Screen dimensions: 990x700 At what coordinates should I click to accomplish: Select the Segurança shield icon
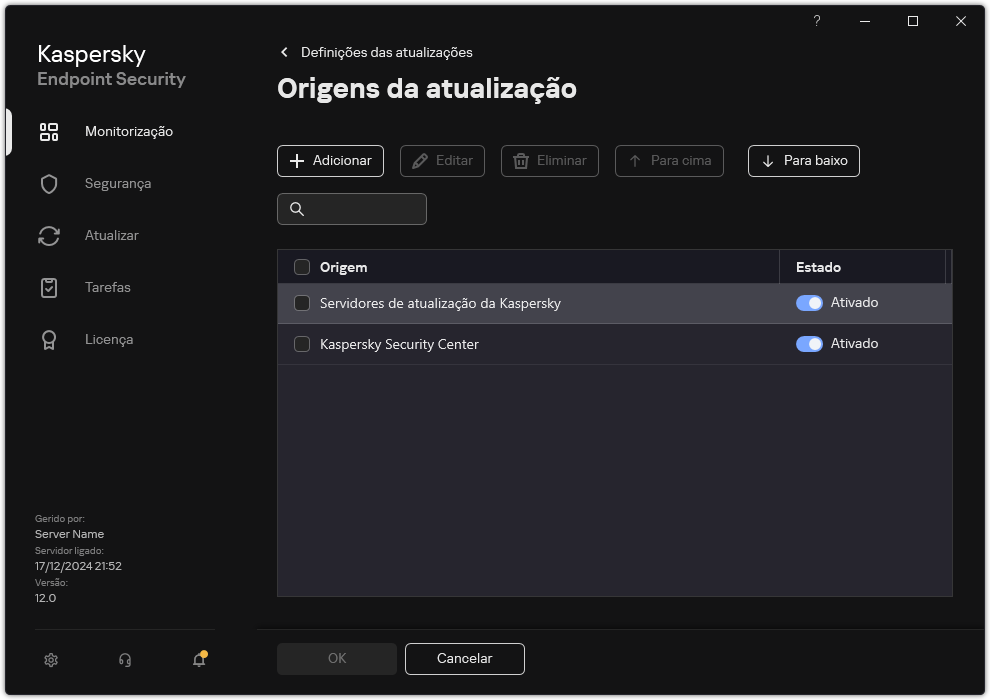[x=48, y=183]
